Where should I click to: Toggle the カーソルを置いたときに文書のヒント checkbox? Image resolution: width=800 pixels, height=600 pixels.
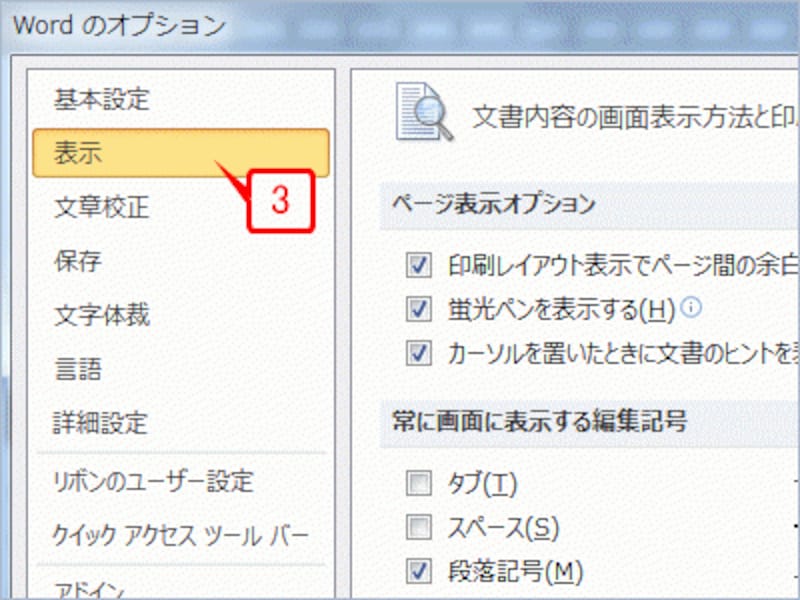(x=419, y=354)
